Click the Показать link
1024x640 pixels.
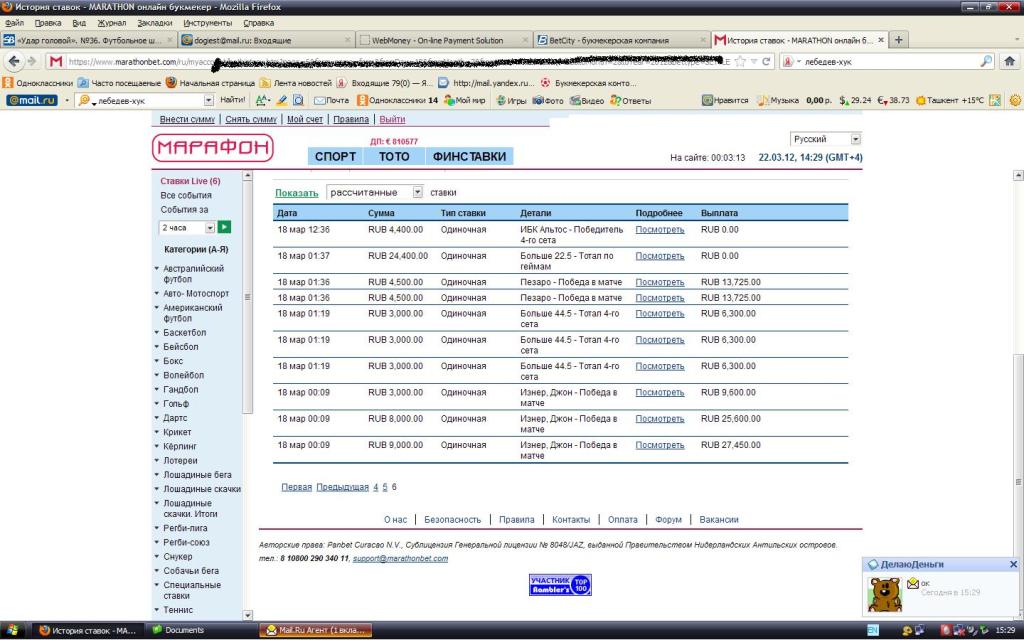296,193
